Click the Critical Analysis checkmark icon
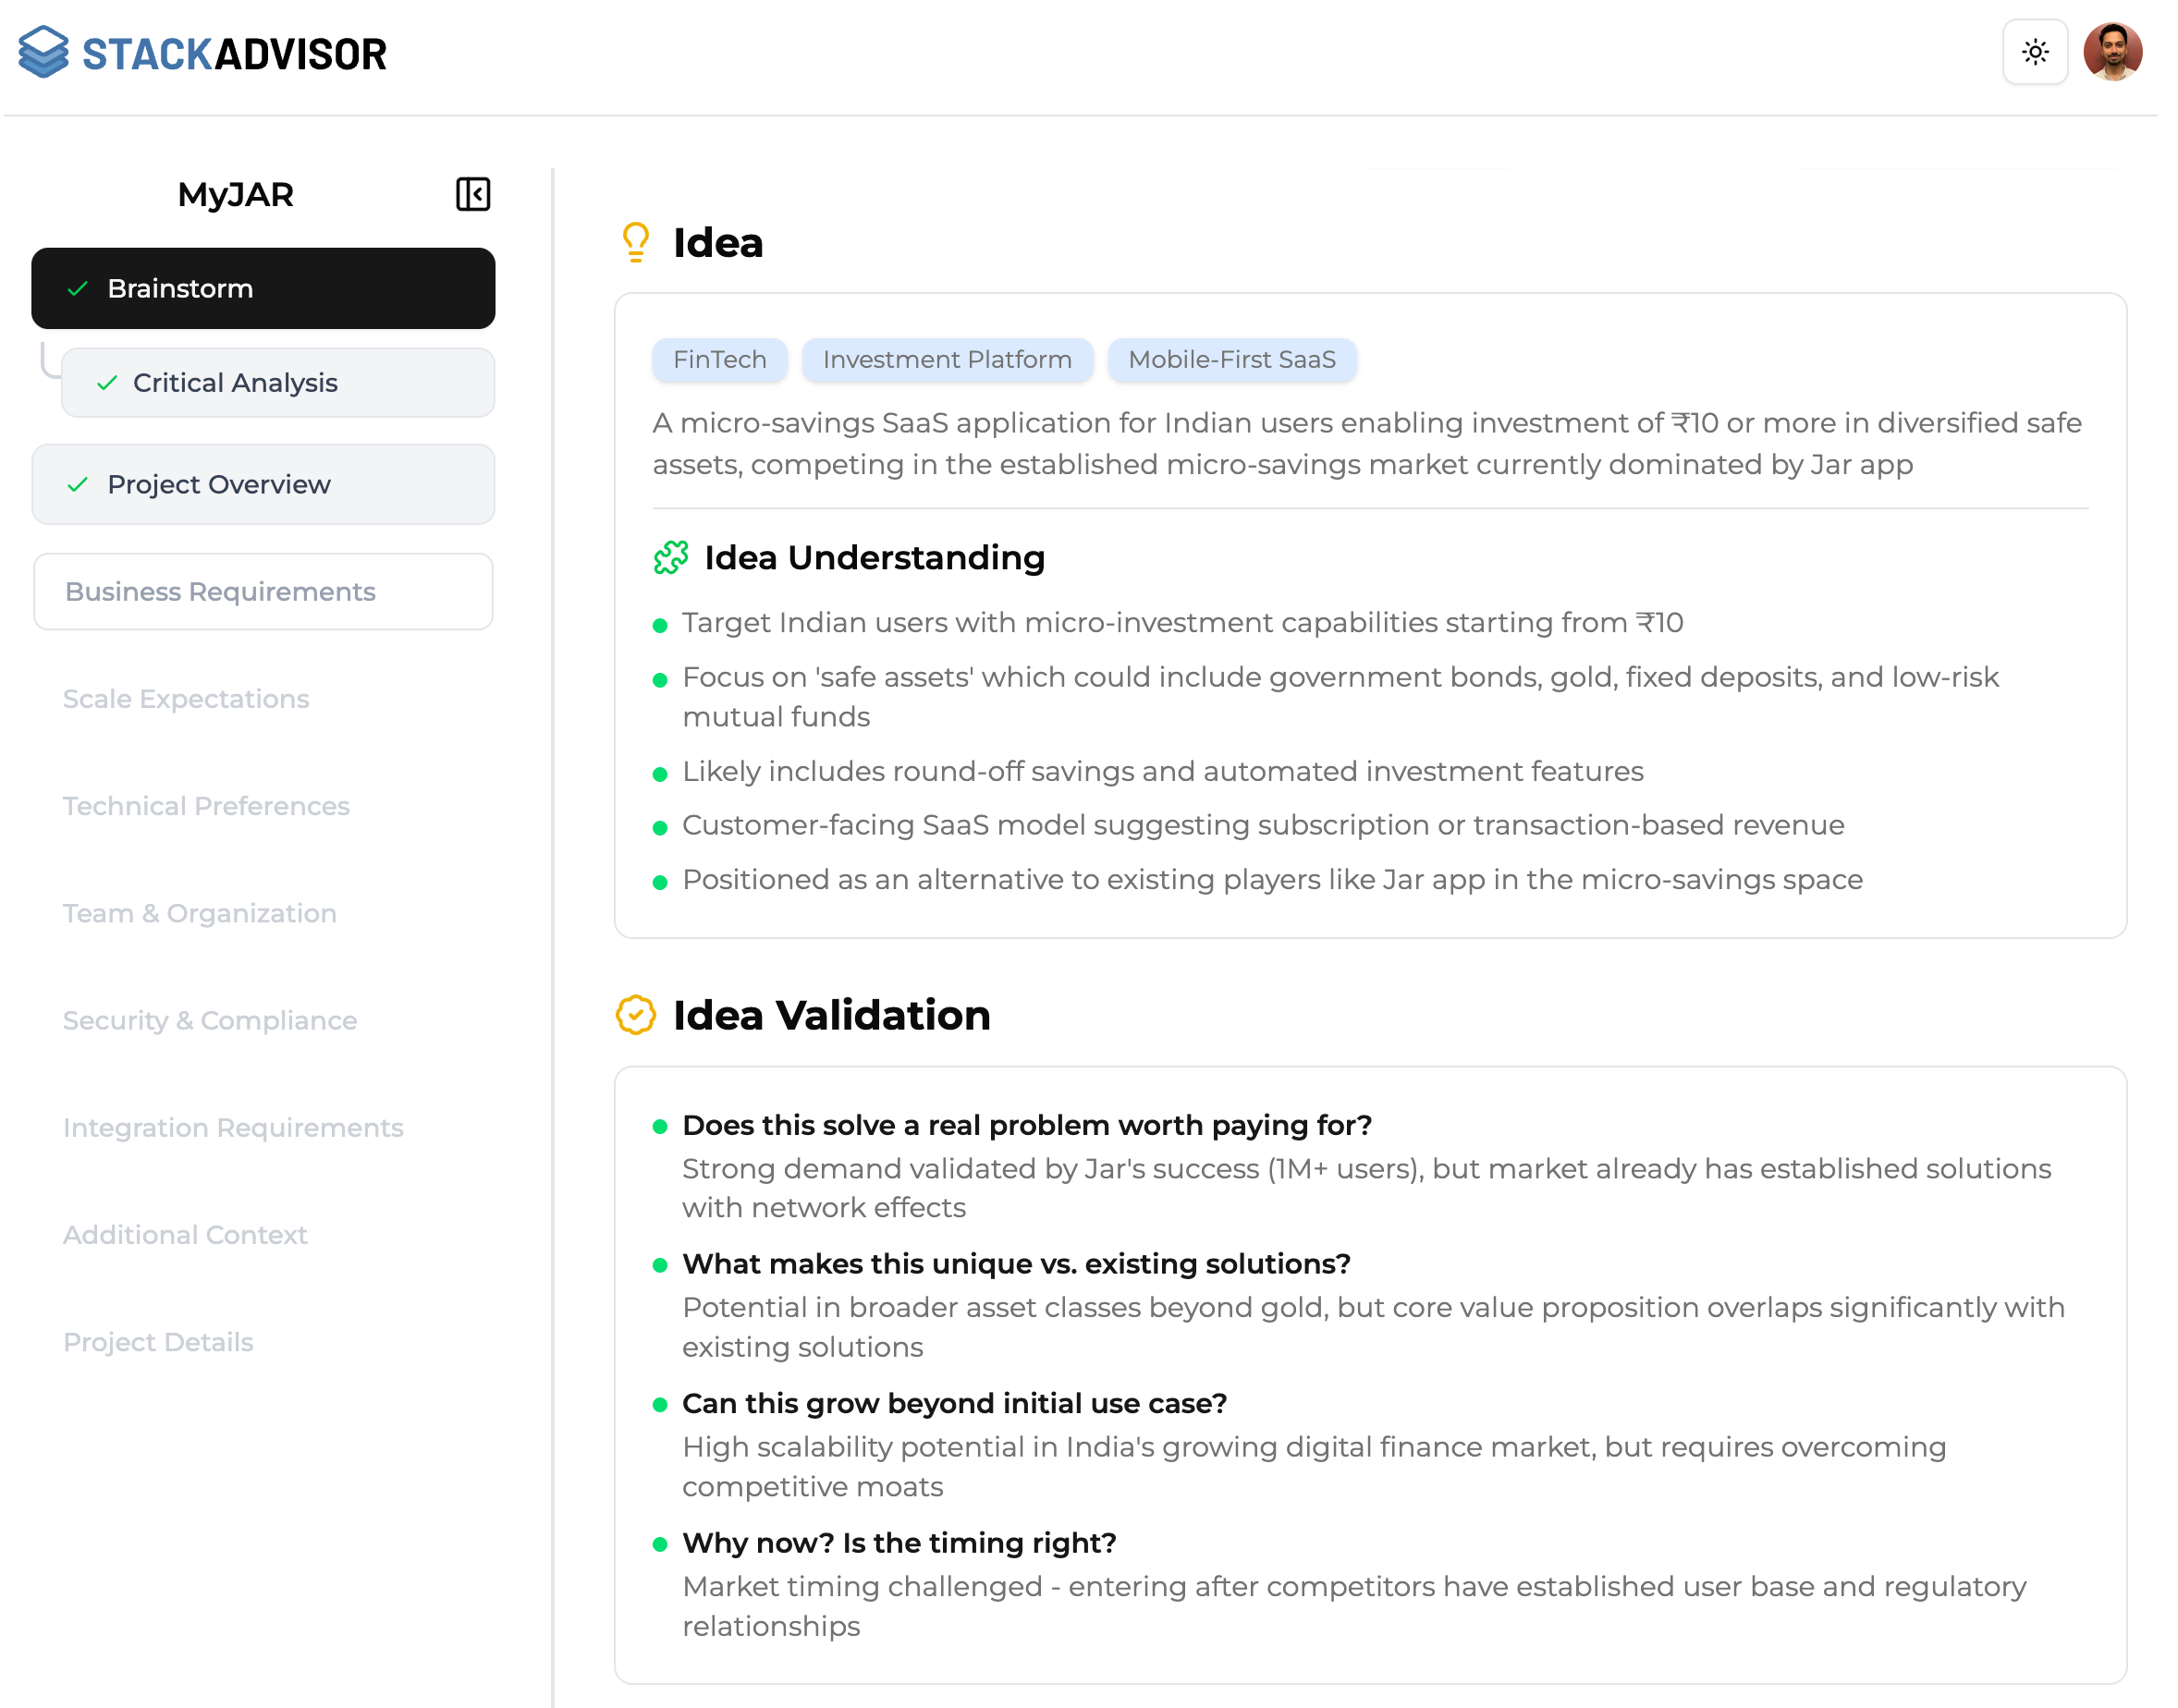Screen dimensions: 2178x1708 pos(107,383)
